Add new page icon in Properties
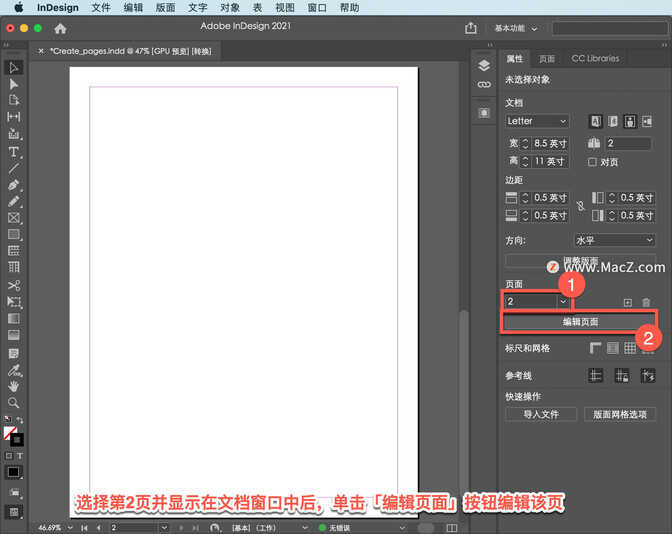This screenshot has width=672, height=534. (x=627, y=303)
